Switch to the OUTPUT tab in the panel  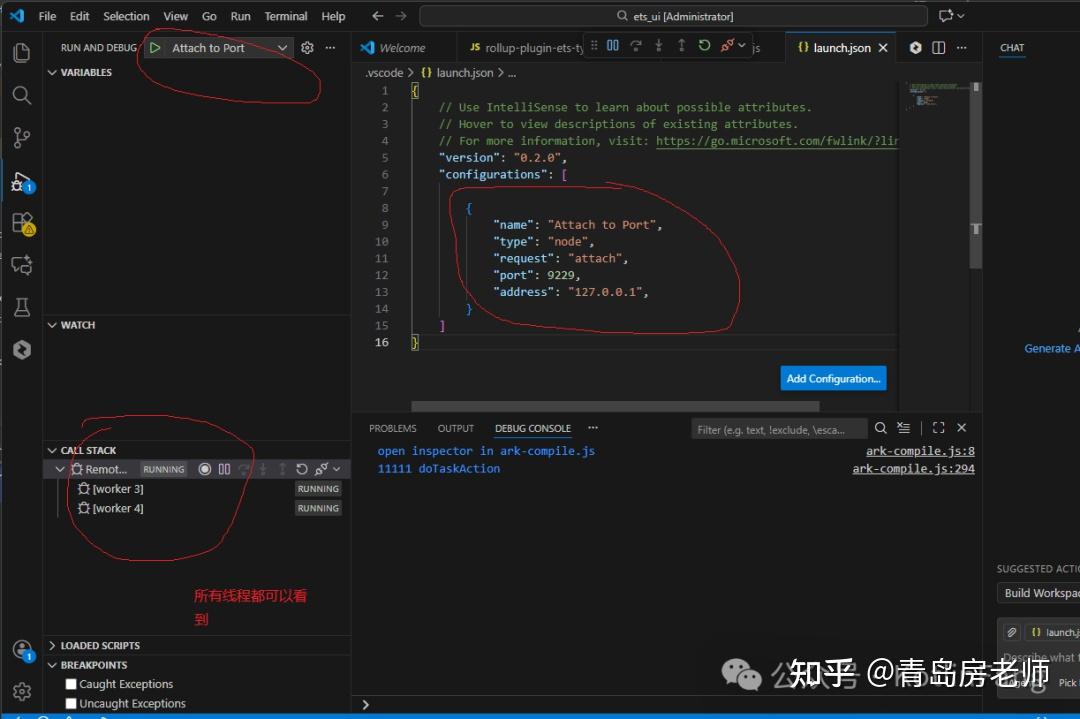click(x=455, y=428)
